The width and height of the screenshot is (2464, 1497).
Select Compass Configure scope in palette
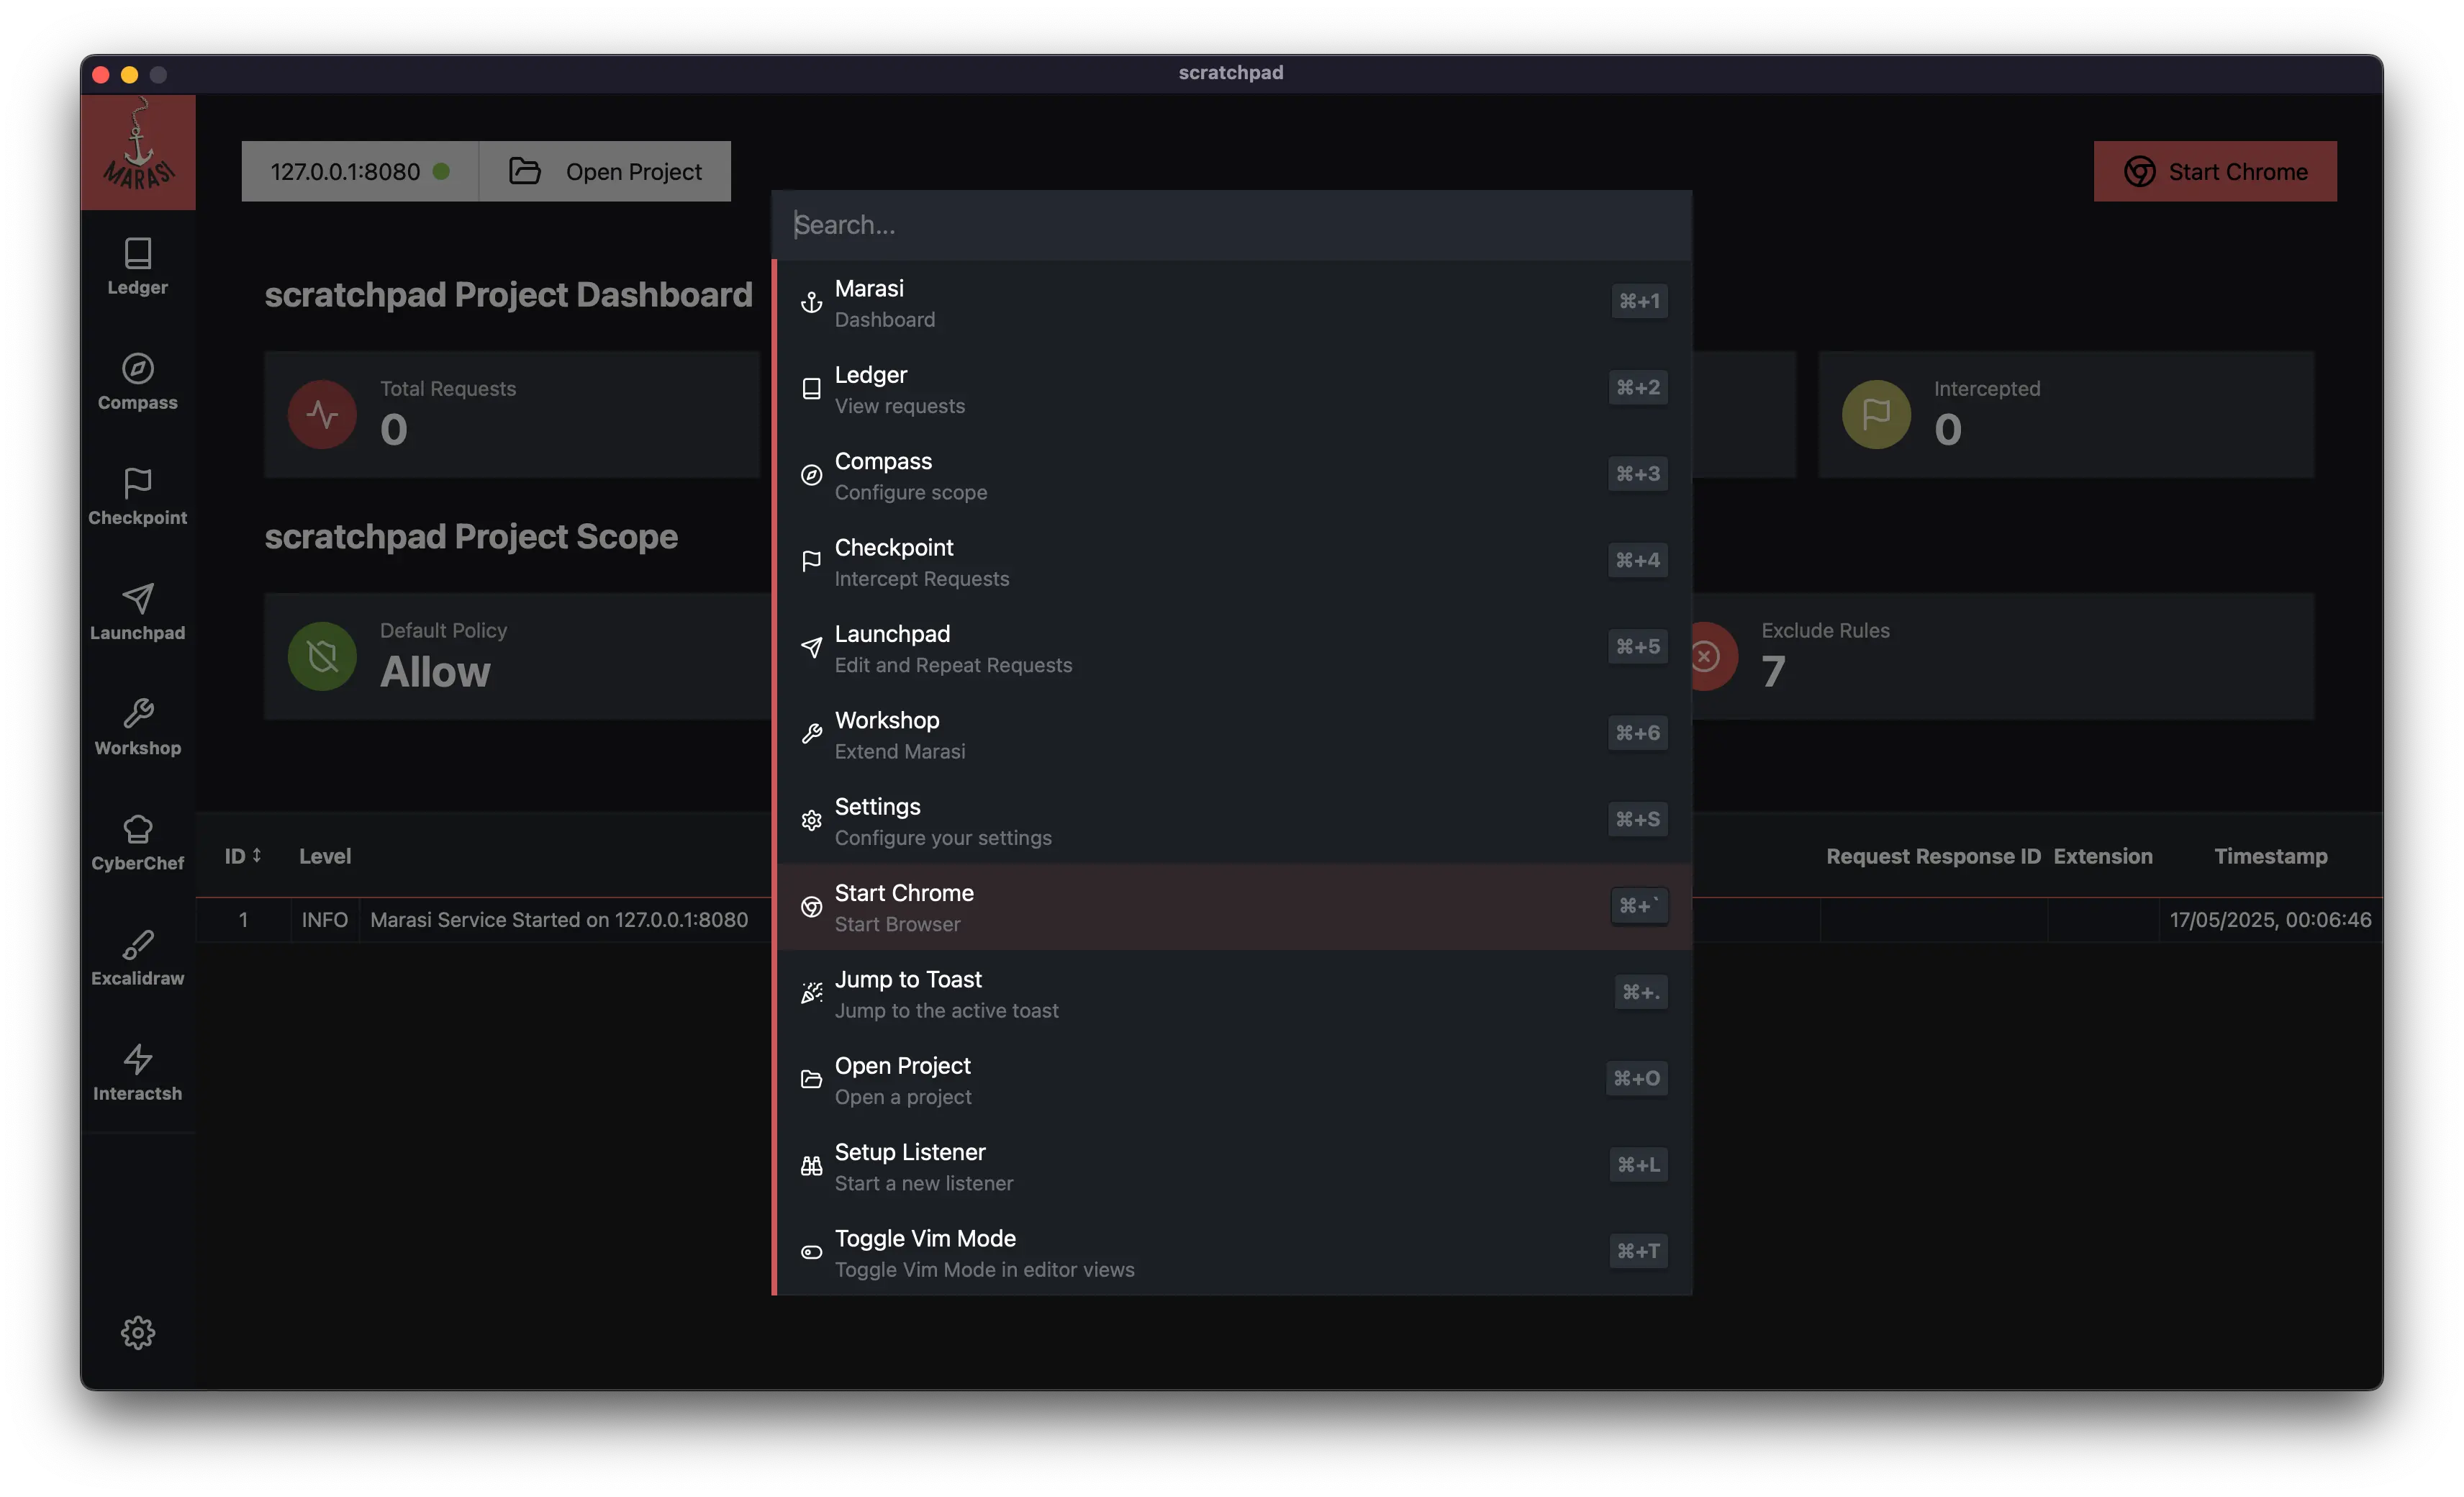1234,476
